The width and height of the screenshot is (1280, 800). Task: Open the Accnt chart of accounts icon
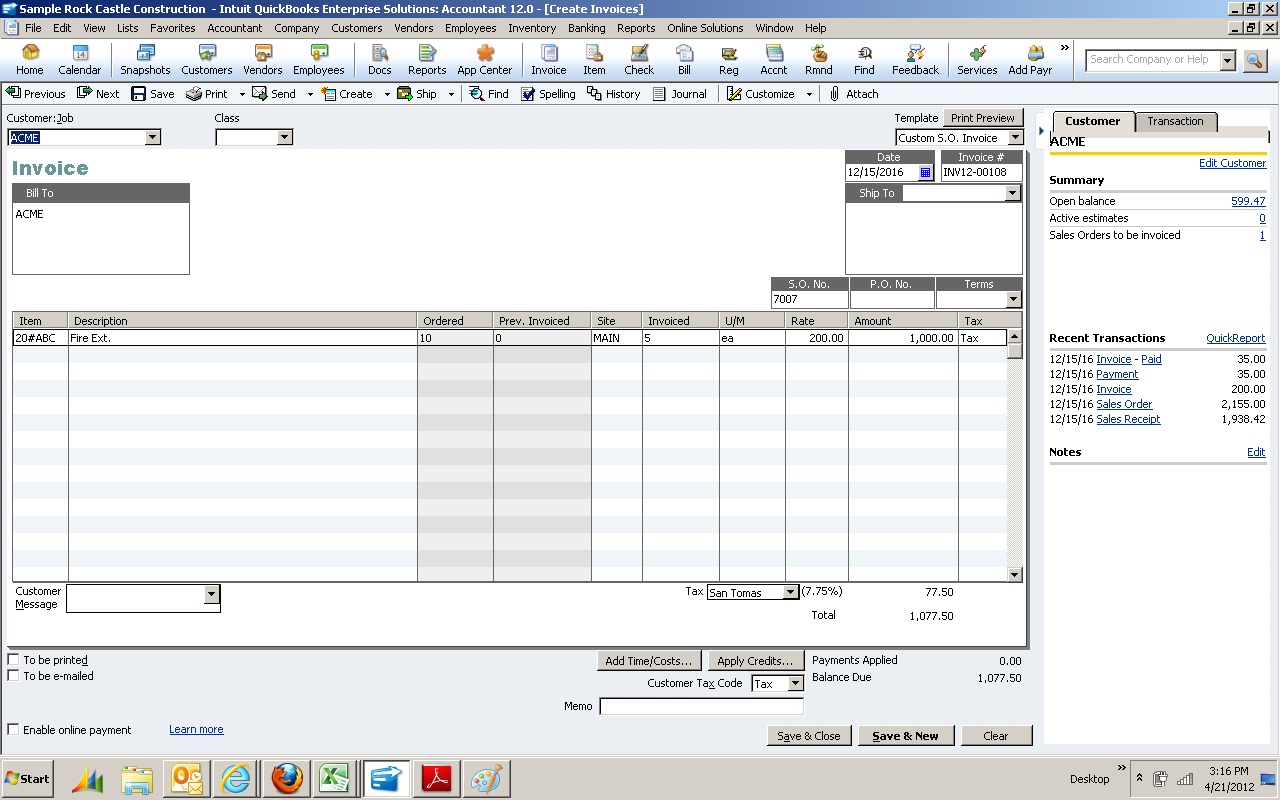click(x=774, y=60)
